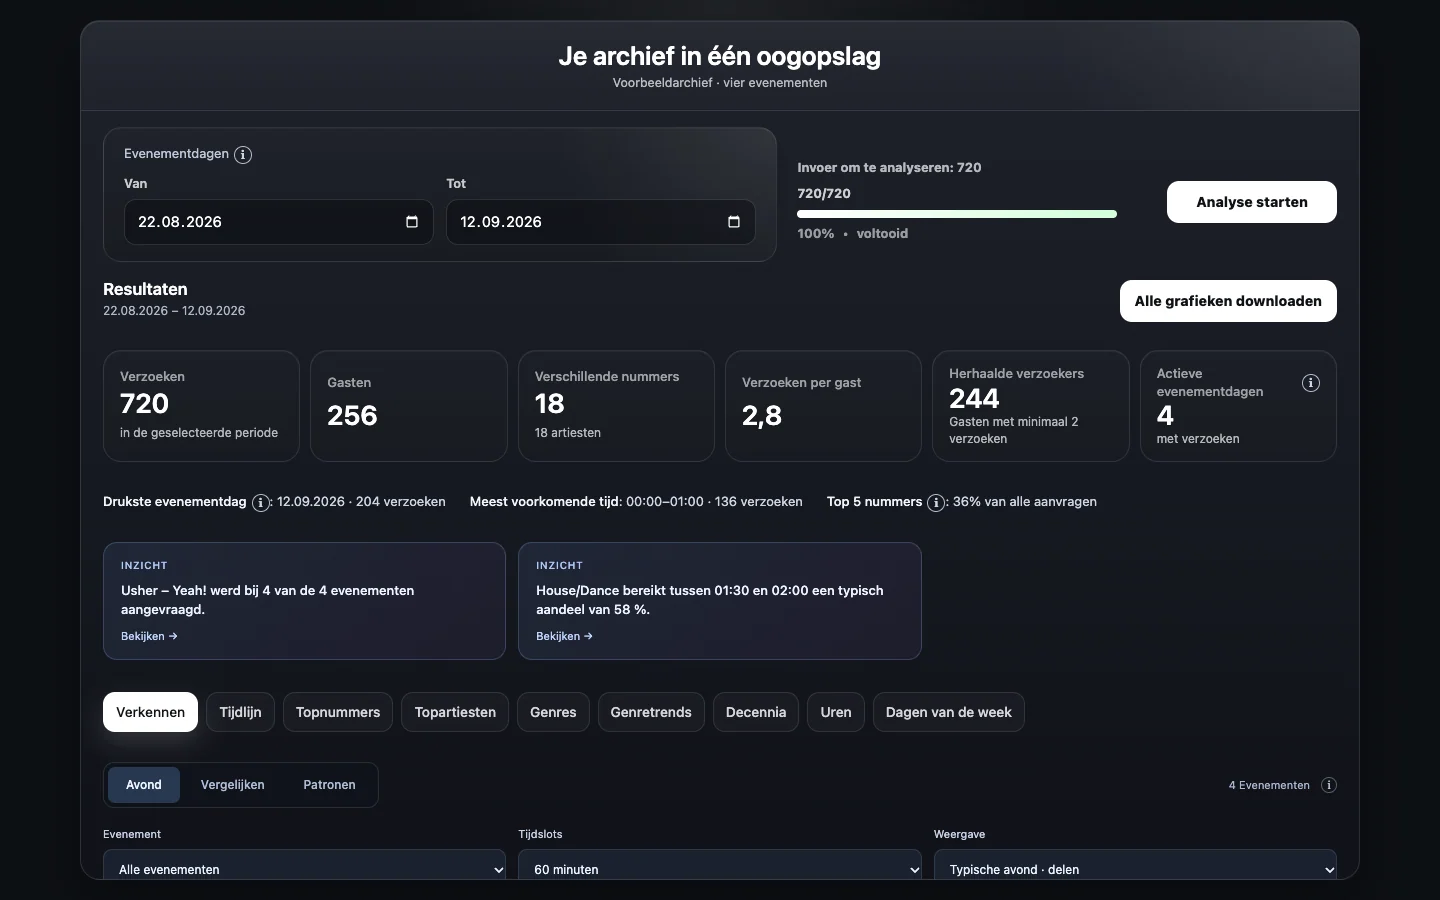This screenshot has width=1440, height=900.
Task: Go to the Genres tab
Action: (x=553, y=712)
